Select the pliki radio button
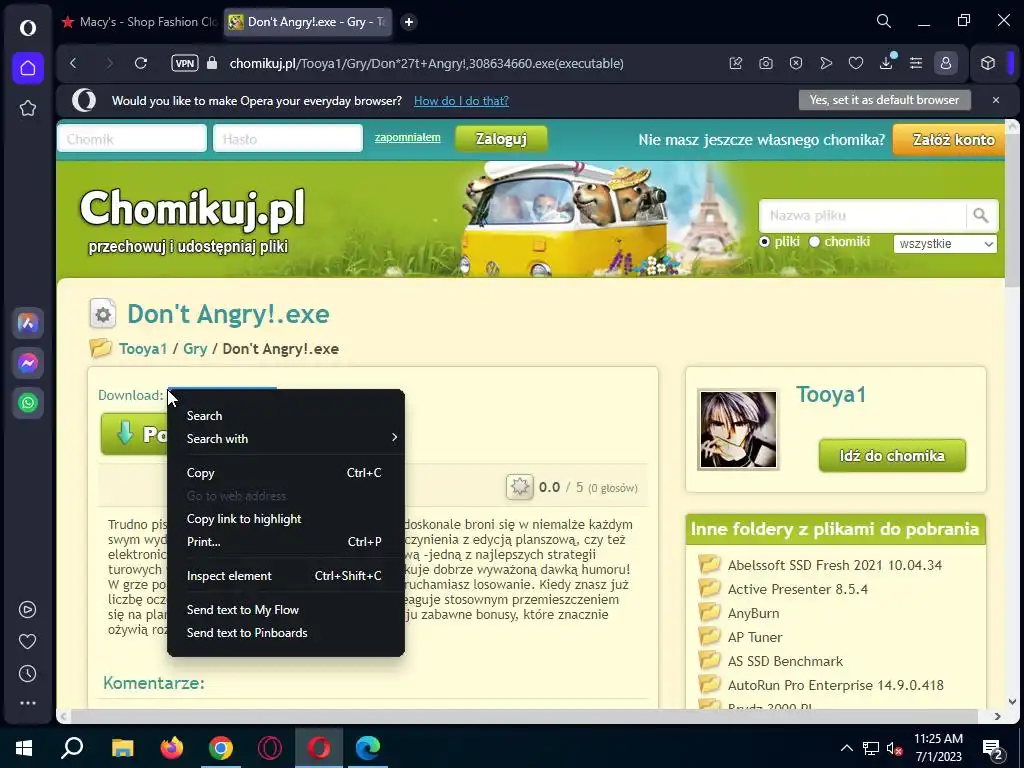The image size is (1024, 768). 765,242
